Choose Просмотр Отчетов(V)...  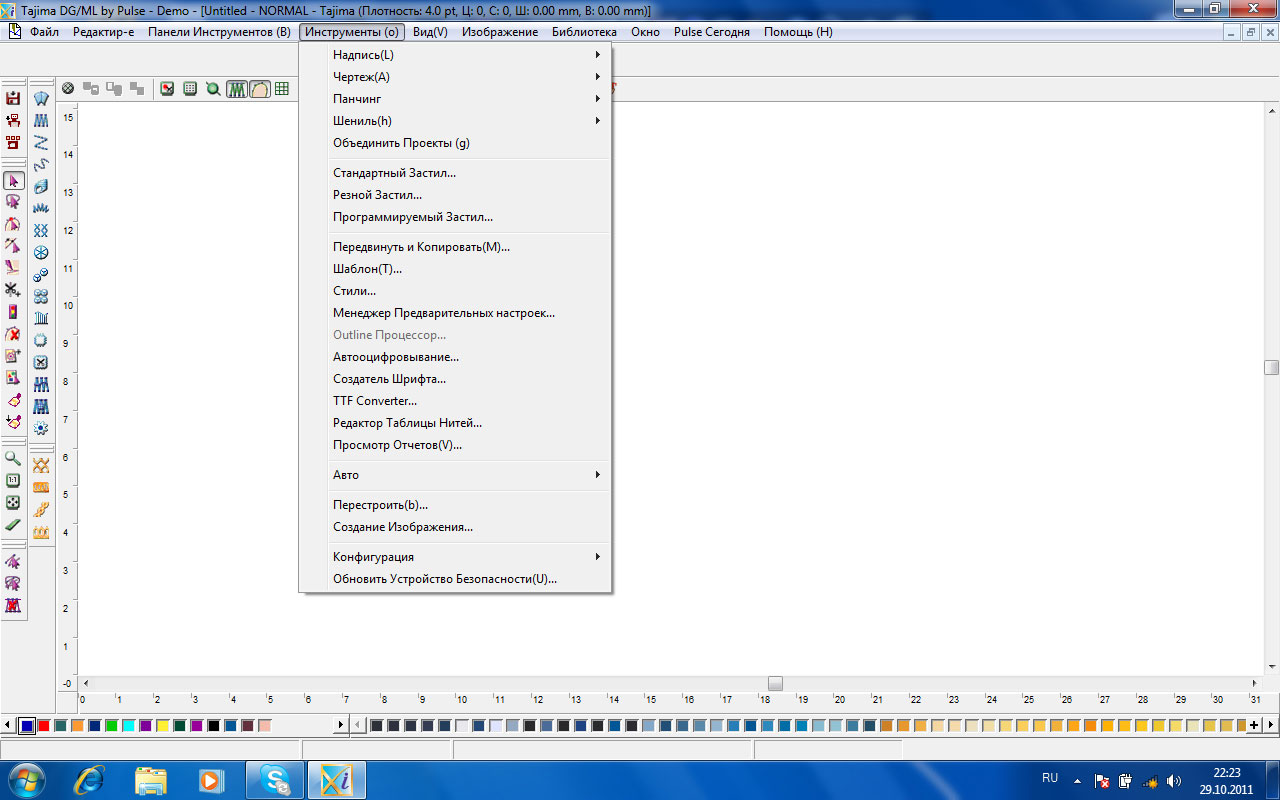[x=455, y=445]
